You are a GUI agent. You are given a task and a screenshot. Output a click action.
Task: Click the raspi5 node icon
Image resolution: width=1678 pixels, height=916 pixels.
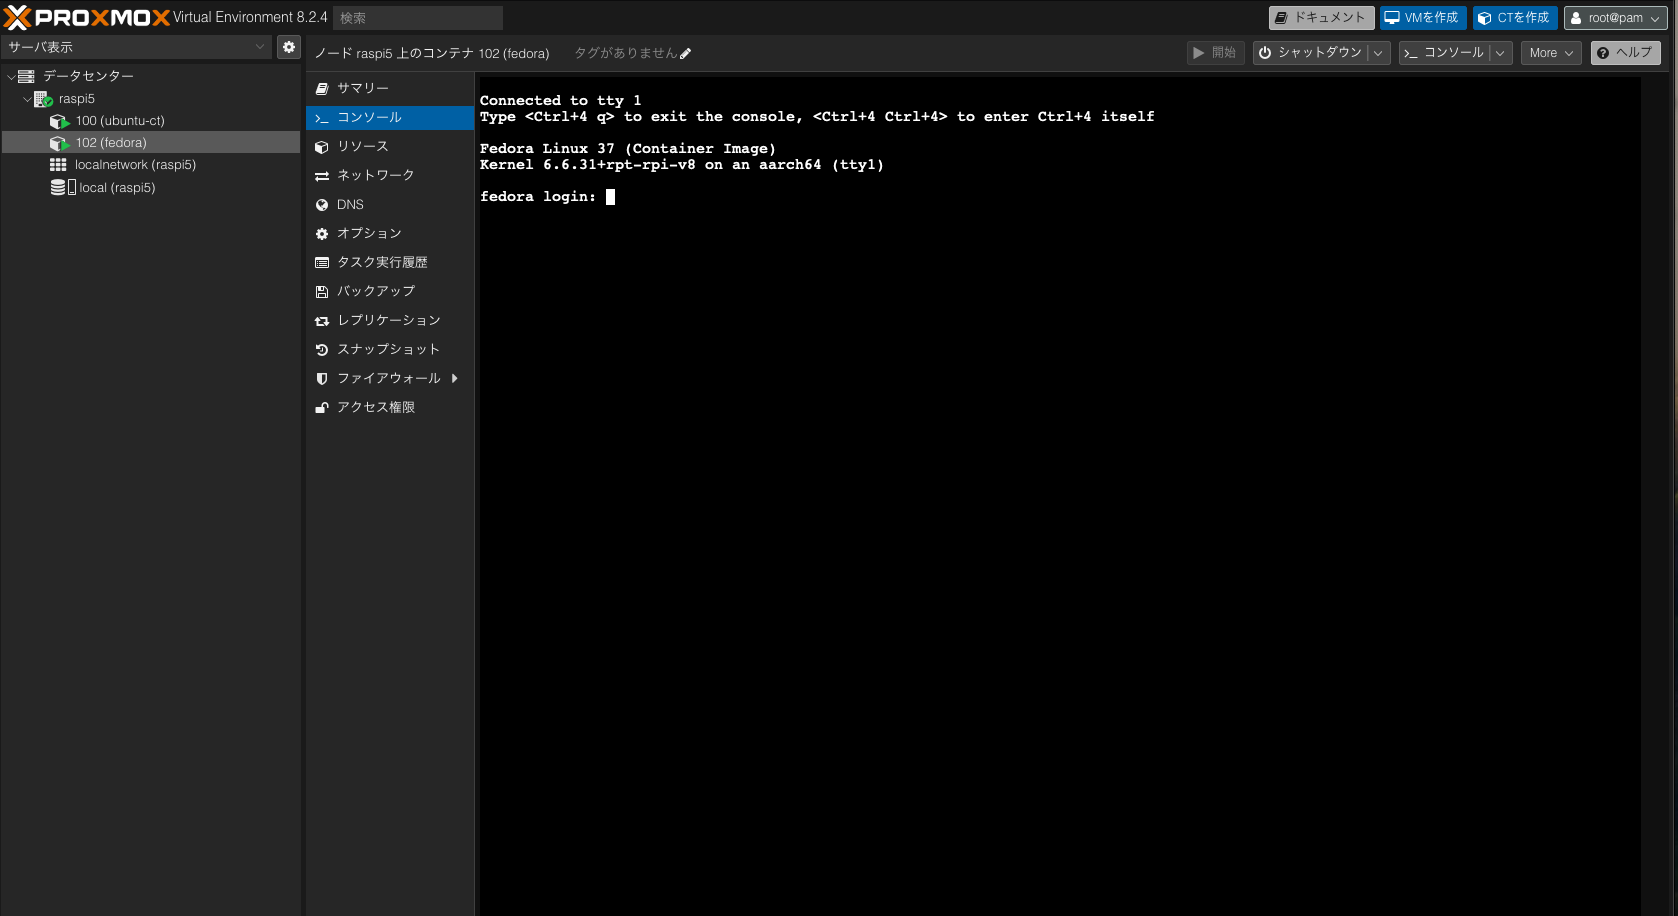click(x=43, y=99)
